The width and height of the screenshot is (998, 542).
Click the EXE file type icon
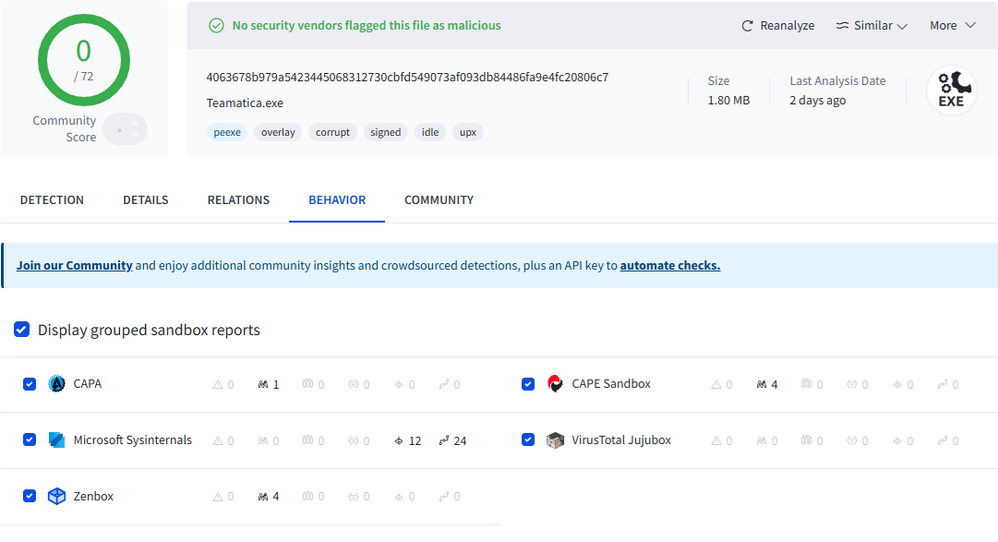(952, 90)
